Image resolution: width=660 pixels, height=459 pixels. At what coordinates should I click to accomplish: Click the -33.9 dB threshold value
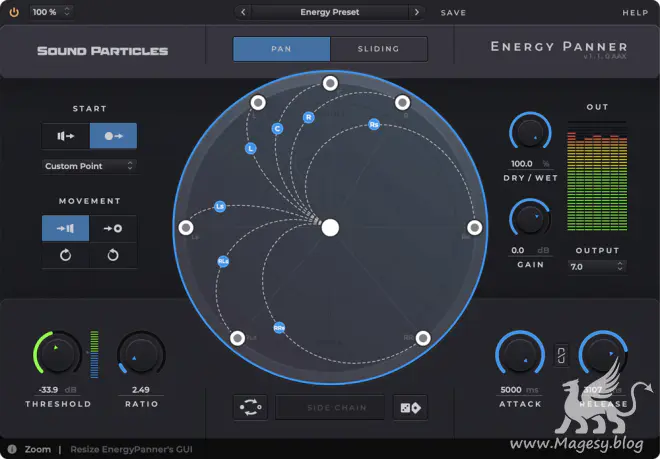(57, 390)
